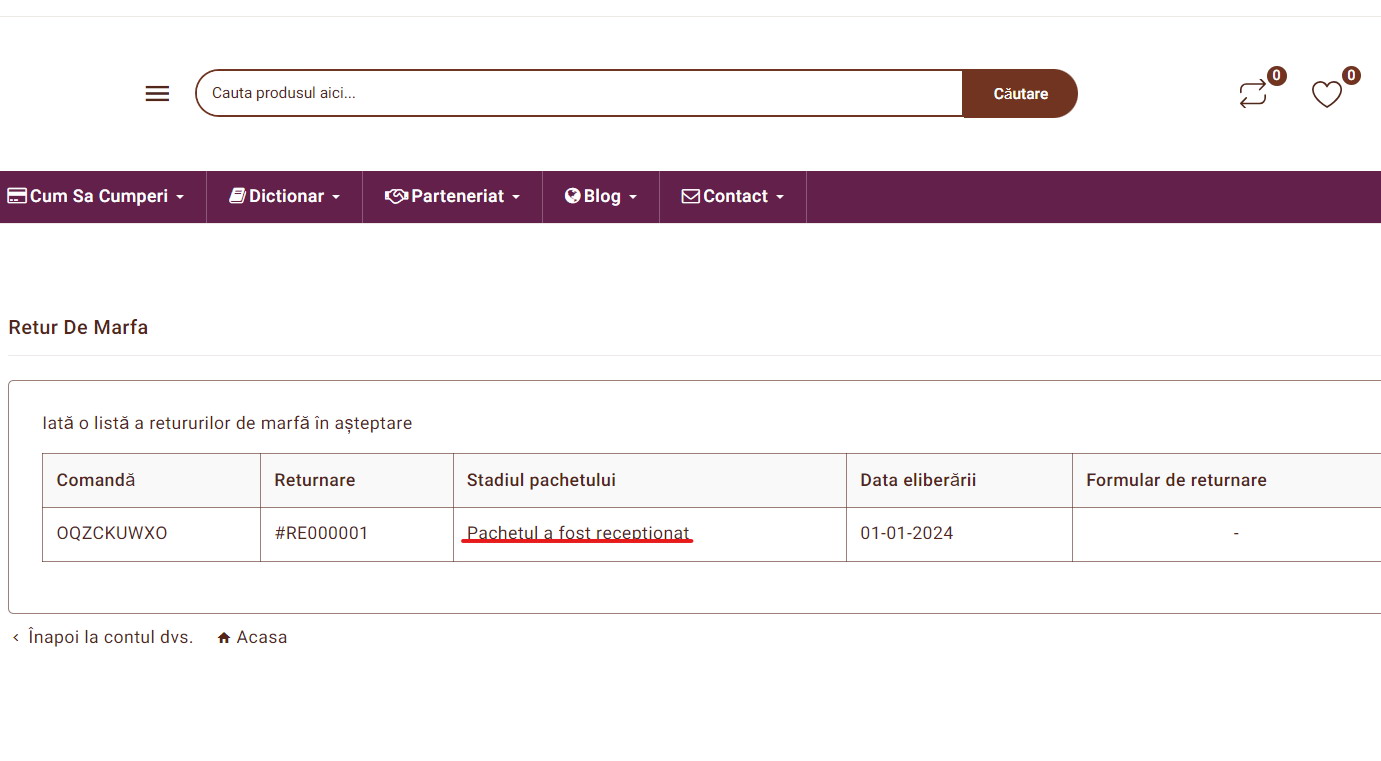Click the Pachetul a fost receptionat status
Image resolution: width=1381 pixels, height=761 pixels.
tap(578, 533)
